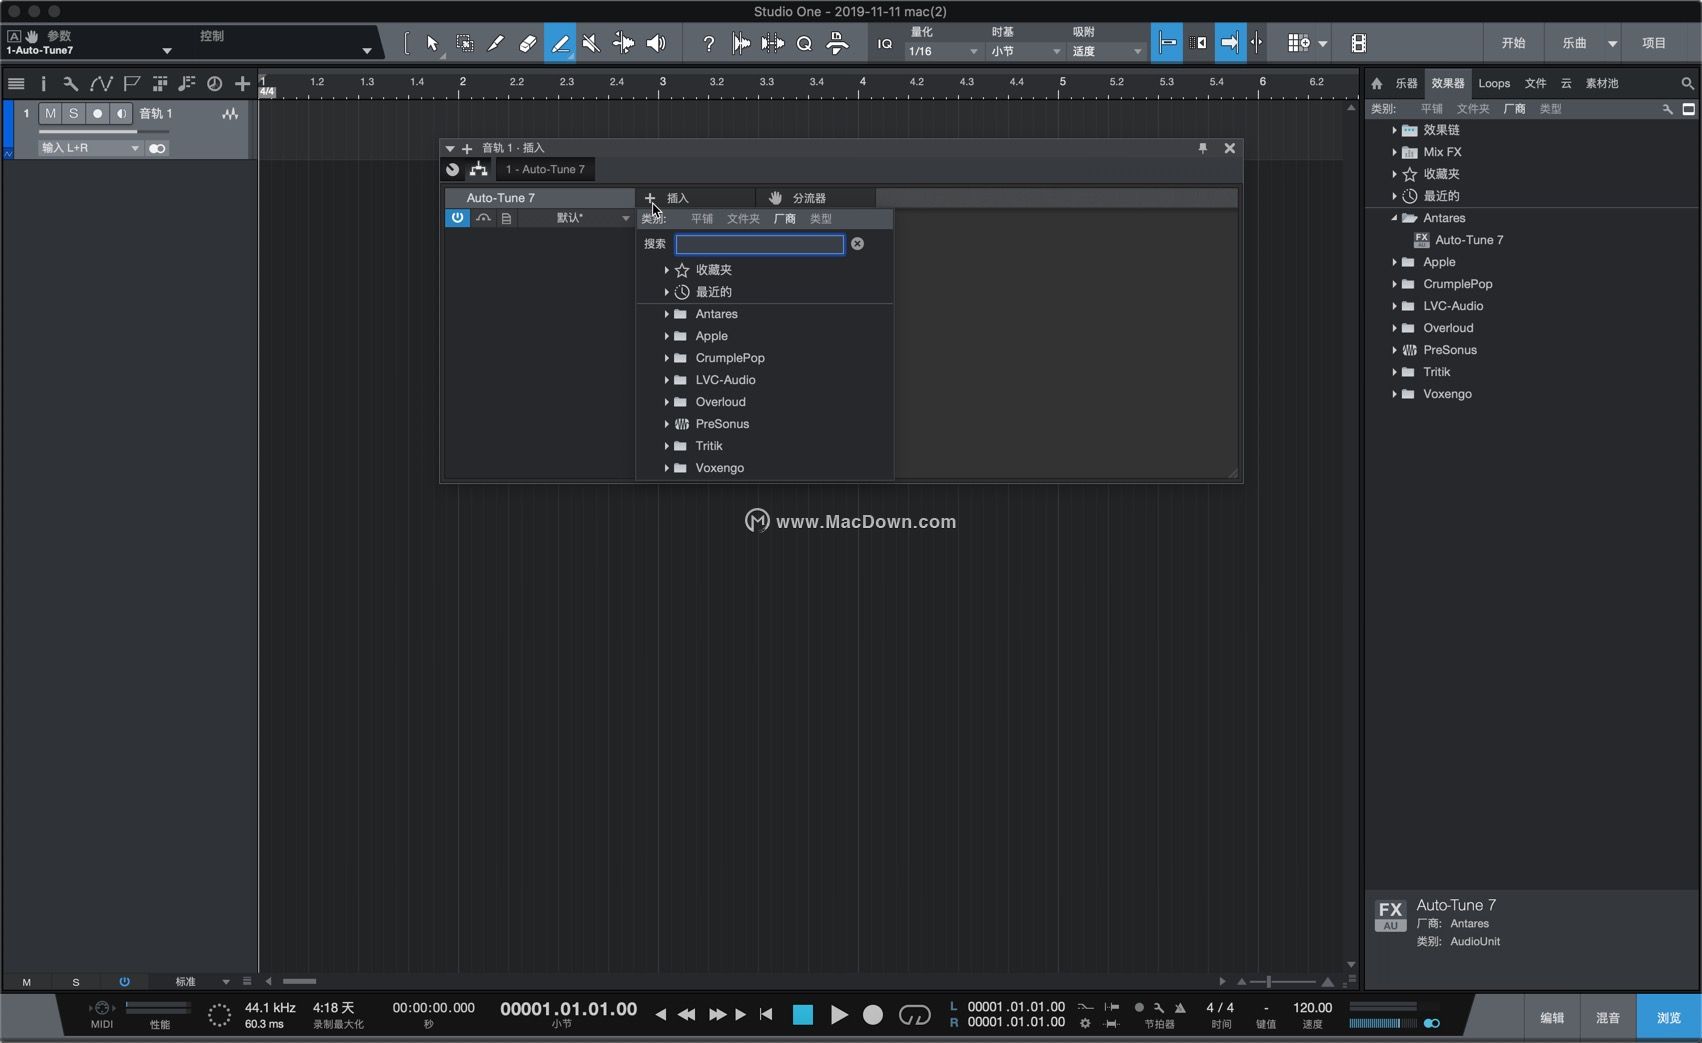Toggle loop button in transport

(x=914, y=1014)
